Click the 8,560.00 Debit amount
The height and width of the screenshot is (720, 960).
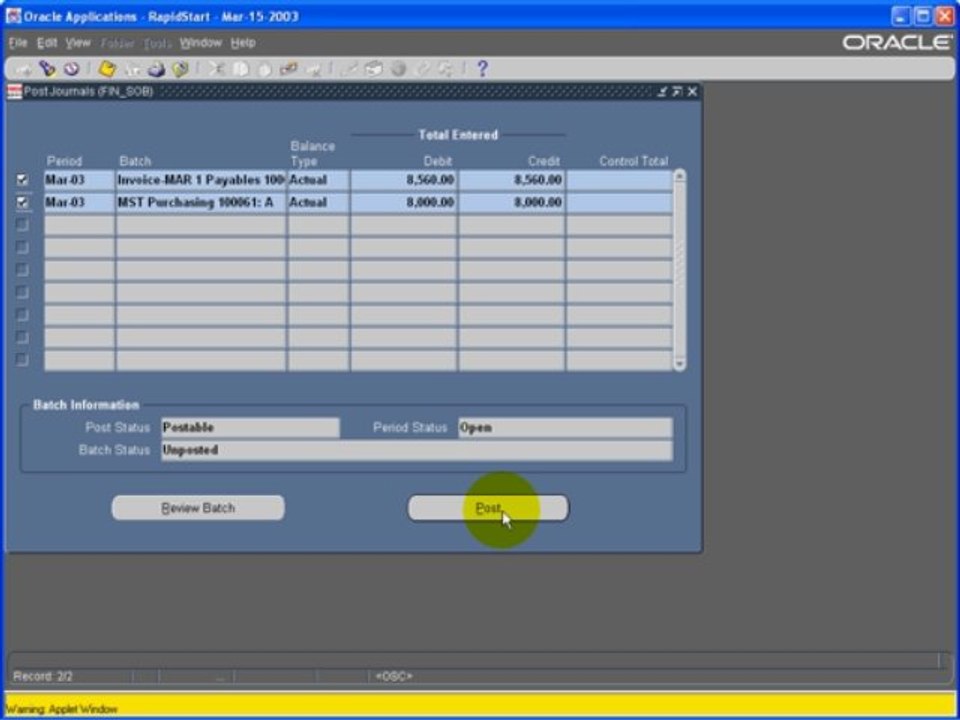403,180
